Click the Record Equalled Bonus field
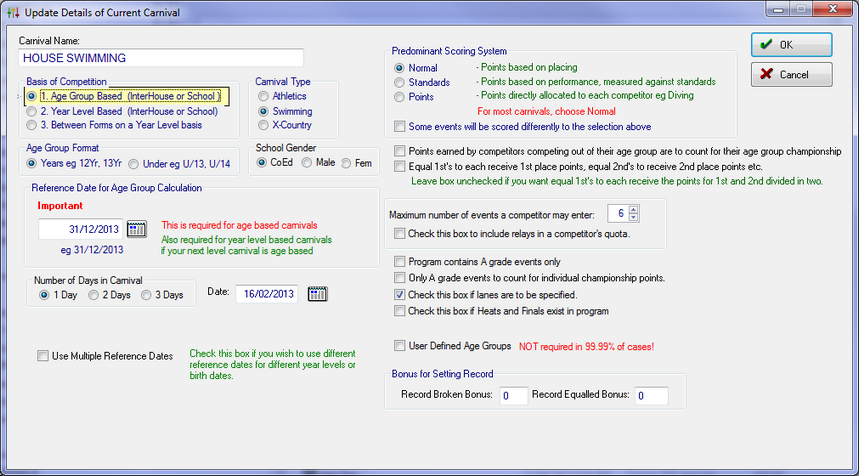Viewport: 859px width, 476px height. 651,395
